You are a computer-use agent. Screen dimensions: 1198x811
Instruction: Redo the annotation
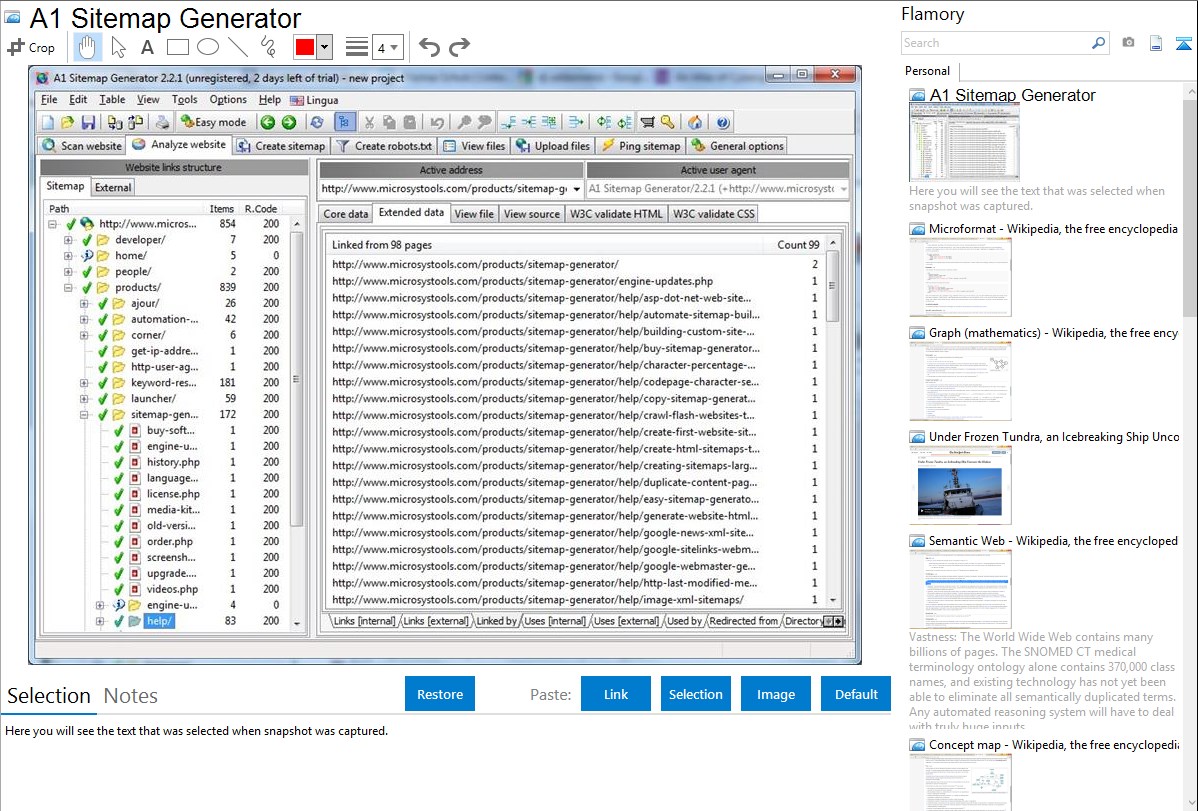[459, 47]
